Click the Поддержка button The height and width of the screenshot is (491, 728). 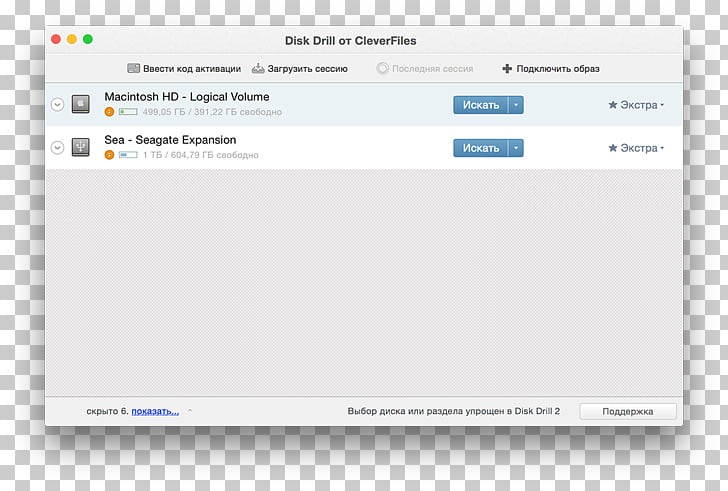coord(628,411)
